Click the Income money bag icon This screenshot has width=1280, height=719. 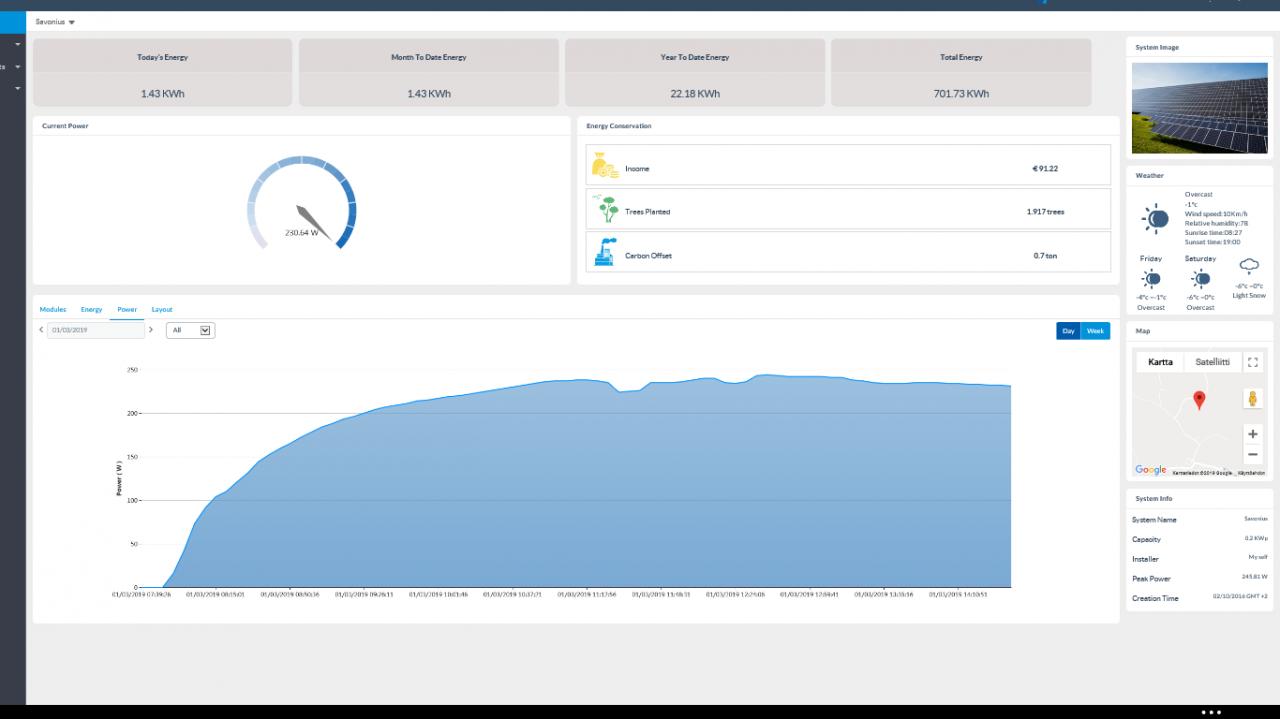pos(605,166)
